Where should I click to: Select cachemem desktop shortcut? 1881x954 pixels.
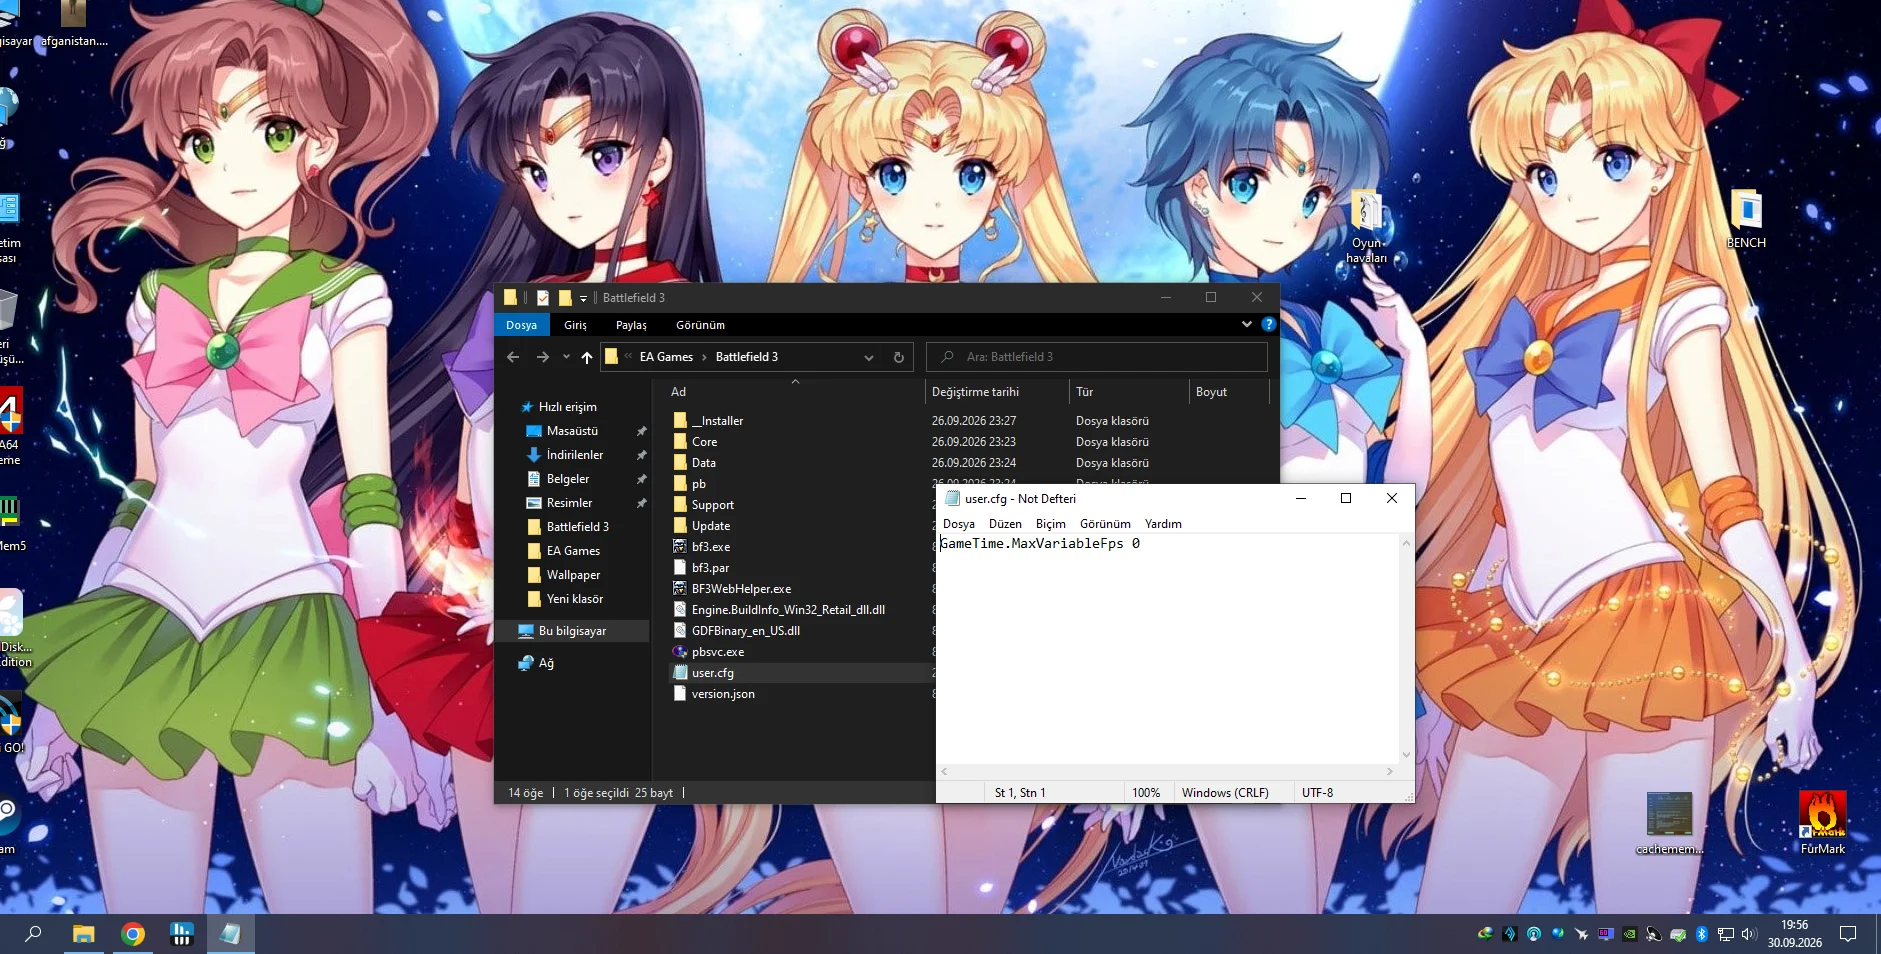coord(1669,822)
